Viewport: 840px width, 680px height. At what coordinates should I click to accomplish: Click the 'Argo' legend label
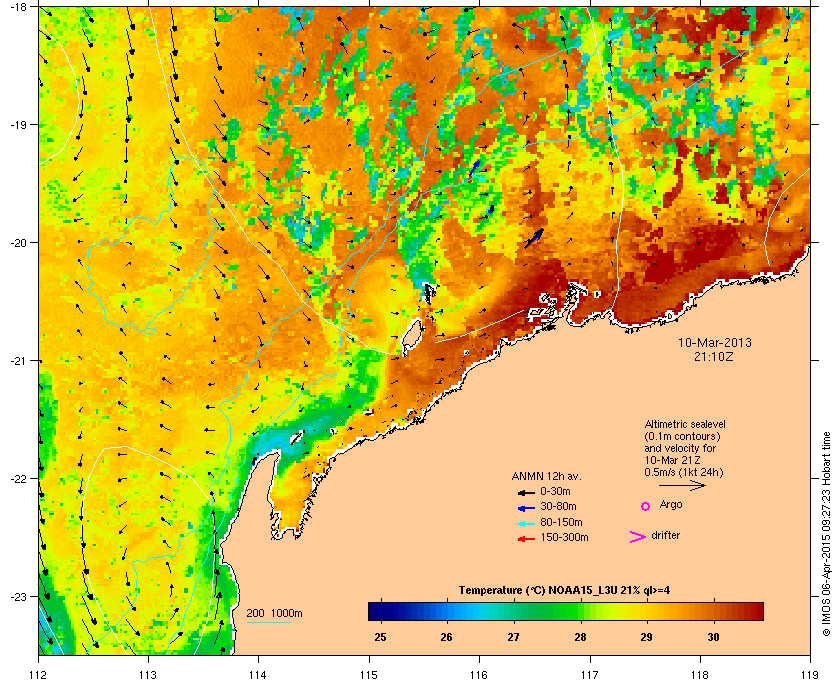671,505
